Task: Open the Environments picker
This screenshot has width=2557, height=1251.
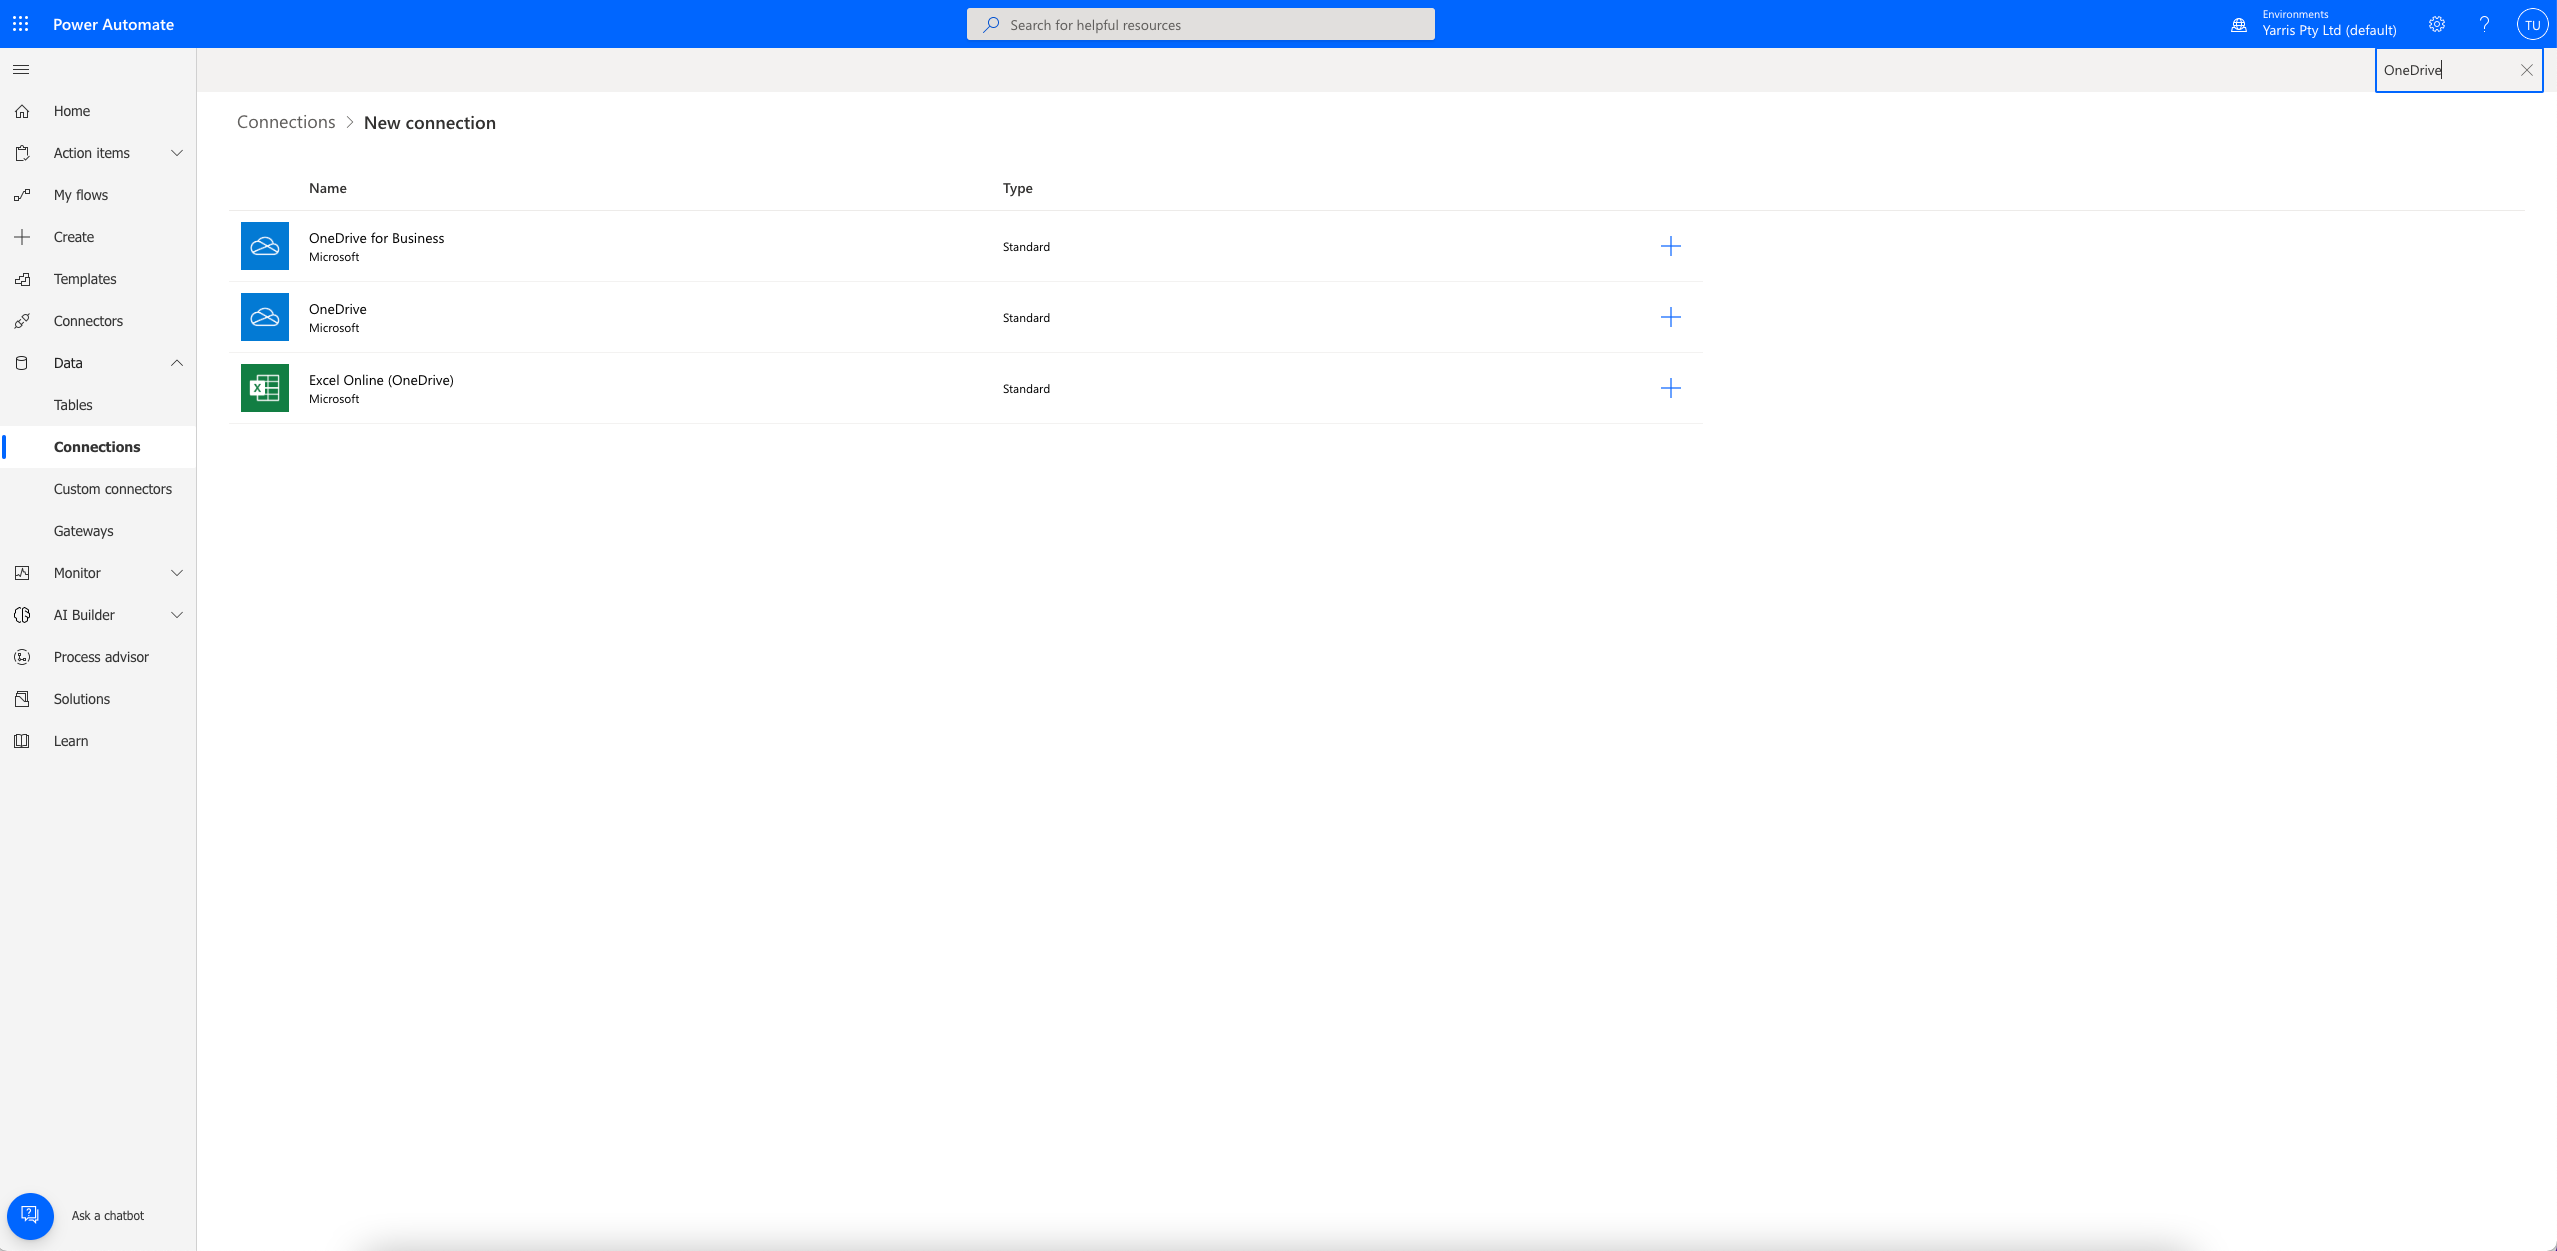Action: point(2314,24)
